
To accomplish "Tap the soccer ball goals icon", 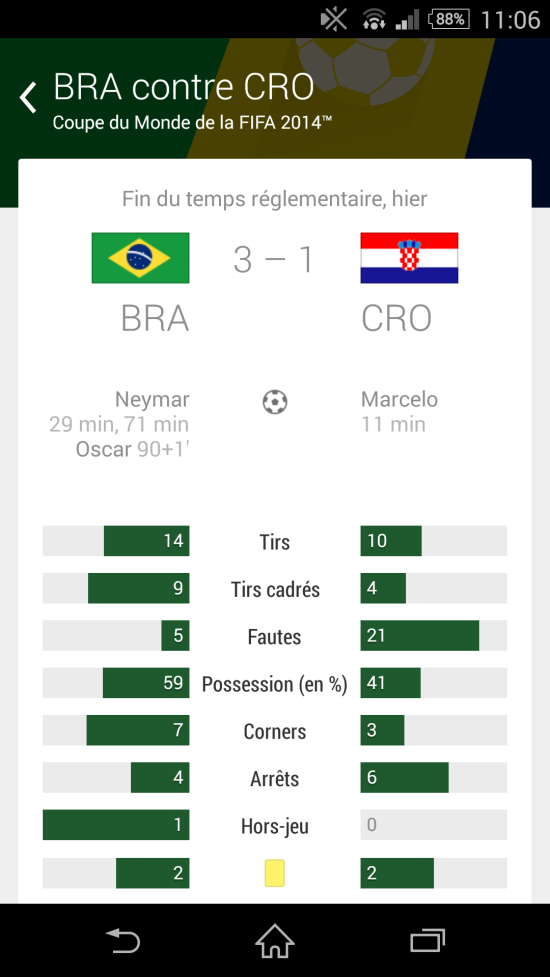I will click(x=275, y=402).
